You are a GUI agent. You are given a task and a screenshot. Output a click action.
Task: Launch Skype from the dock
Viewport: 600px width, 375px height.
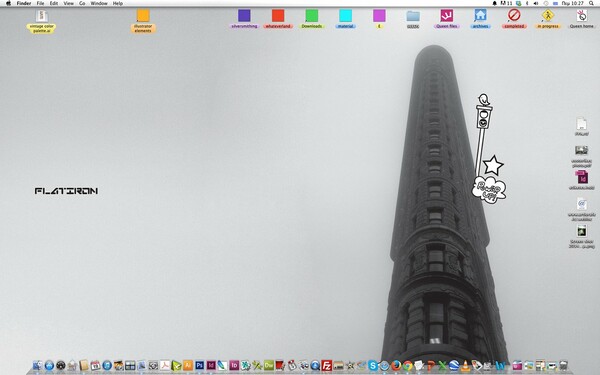coord(373,365)
